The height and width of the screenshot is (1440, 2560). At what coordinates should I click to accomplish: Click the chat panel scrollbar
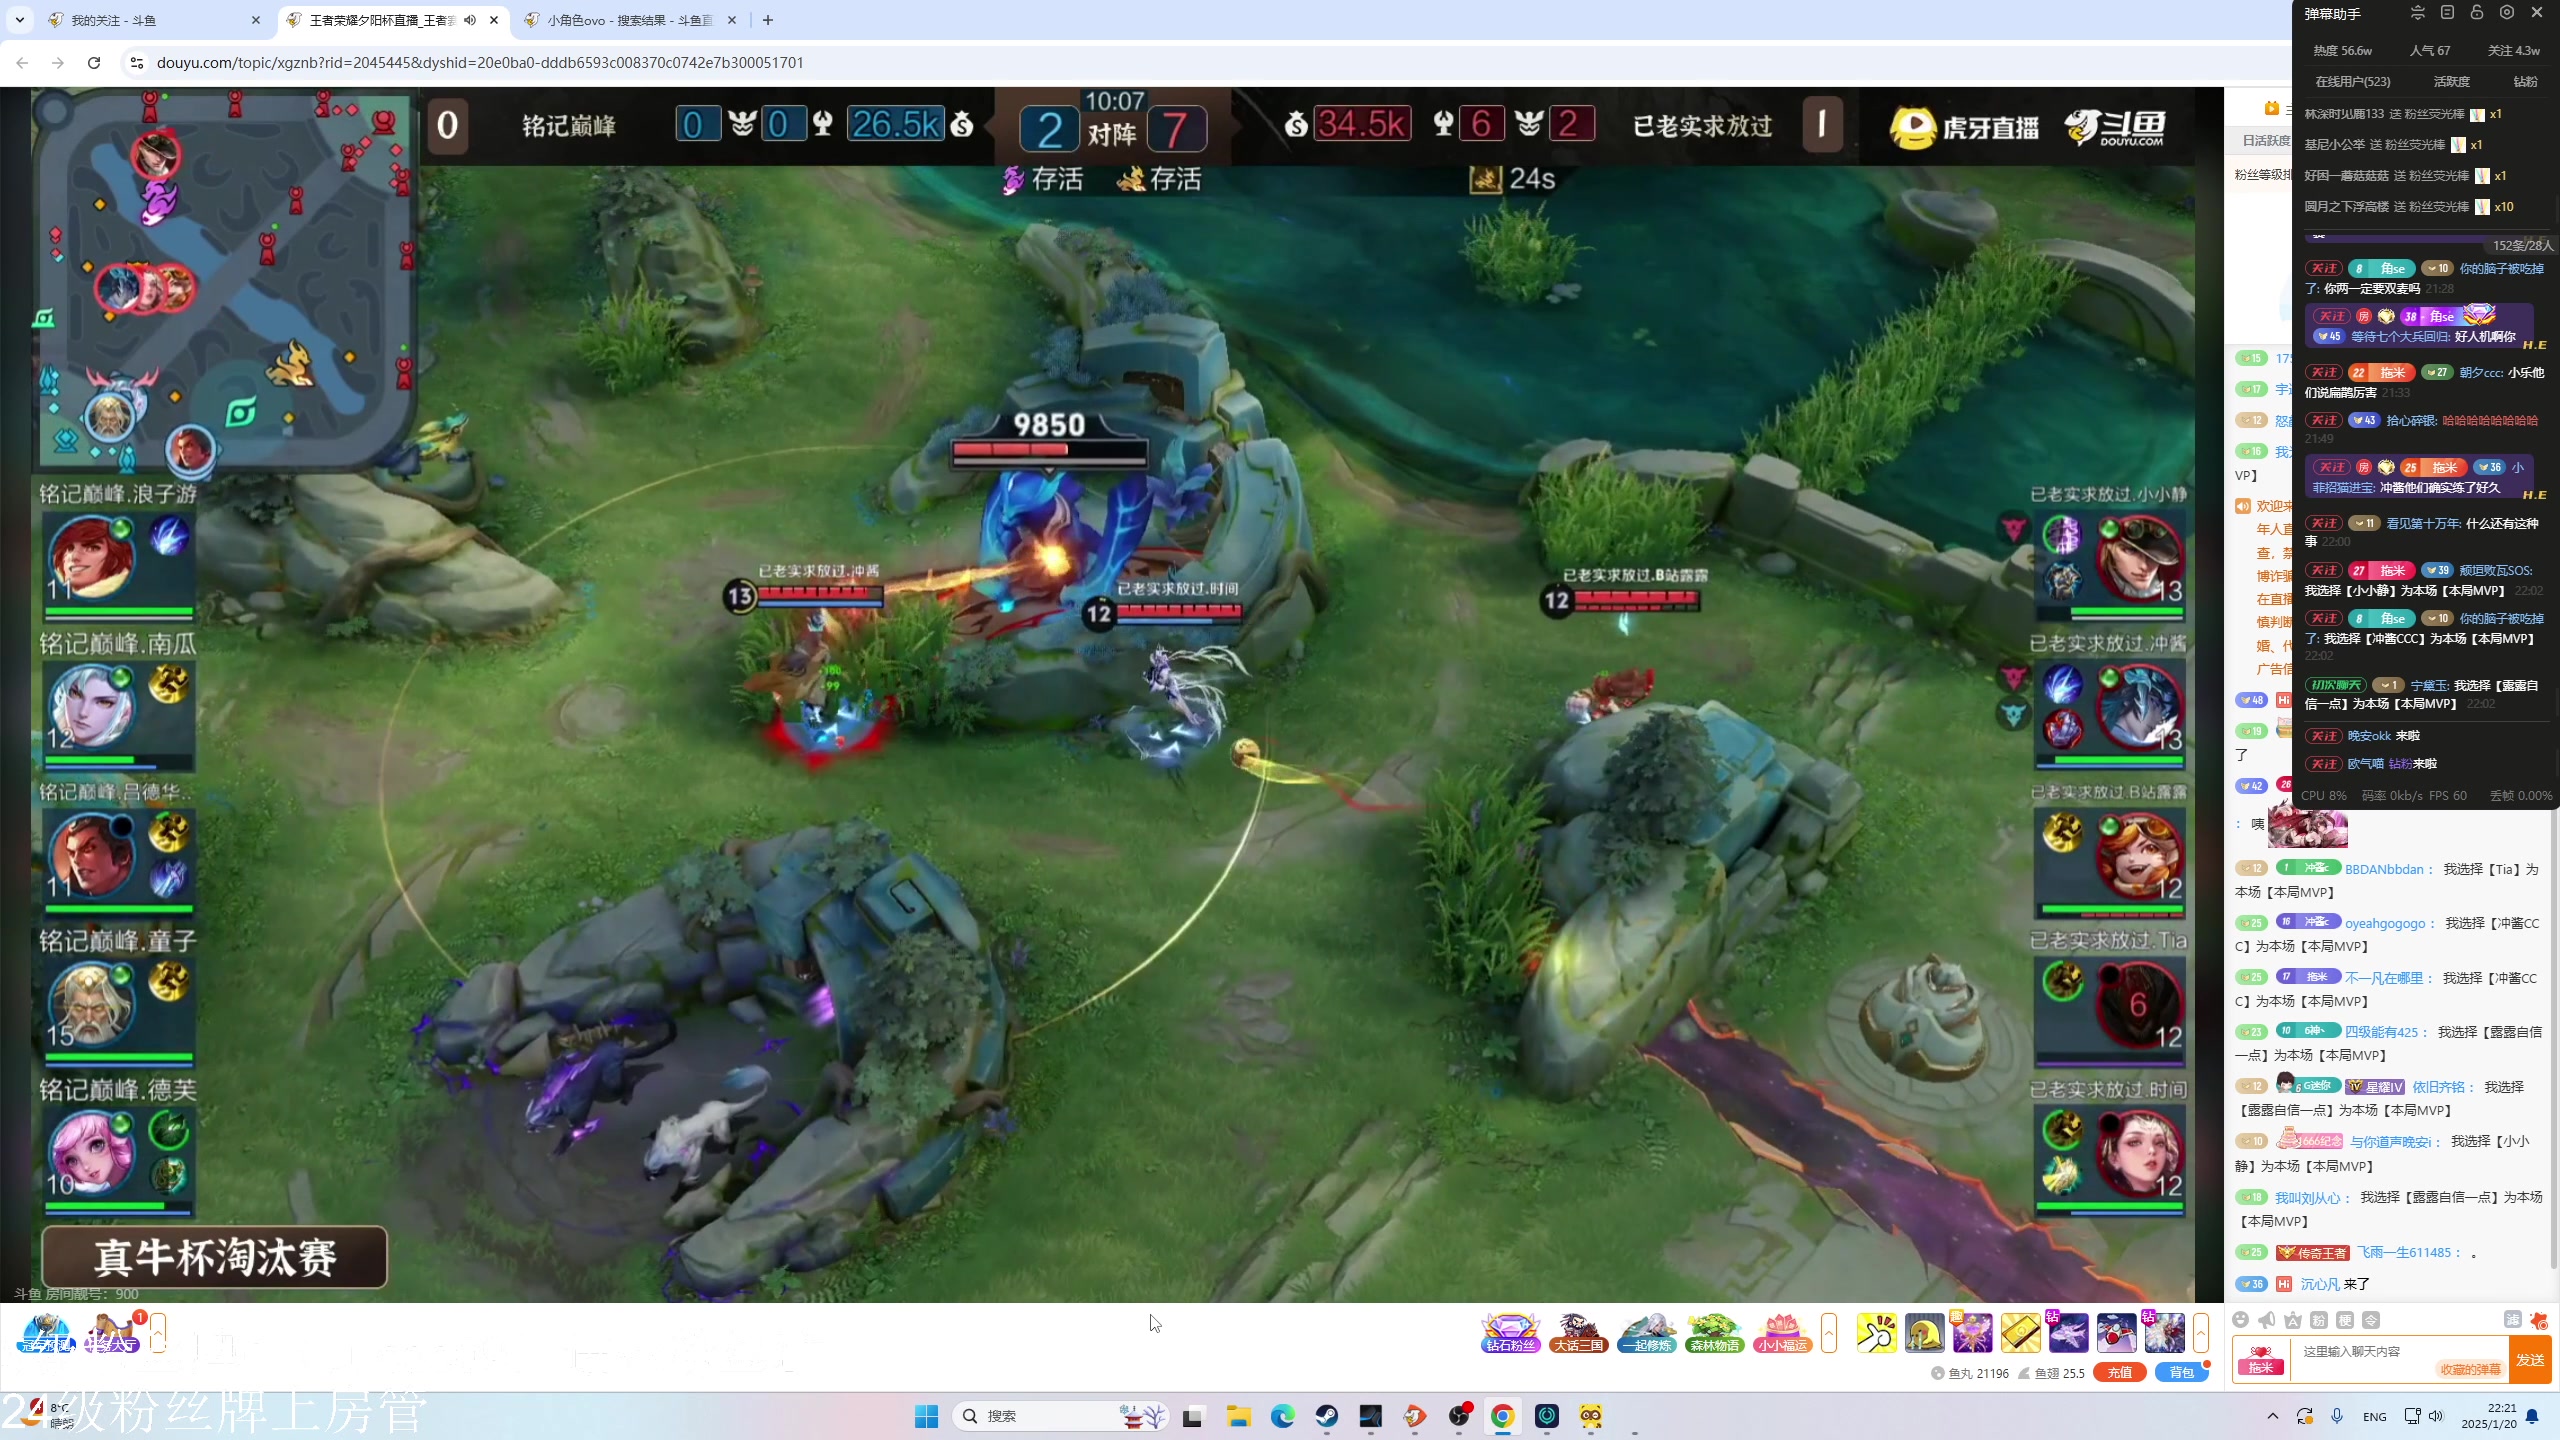click(x=2553, y=1040)
